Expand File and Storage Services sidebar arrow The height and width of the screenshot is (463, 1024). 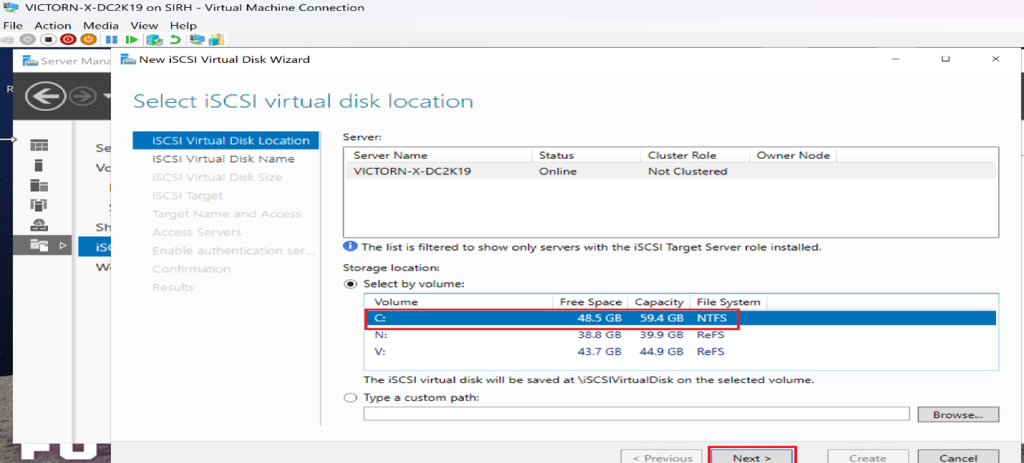[x=65, y=245]
